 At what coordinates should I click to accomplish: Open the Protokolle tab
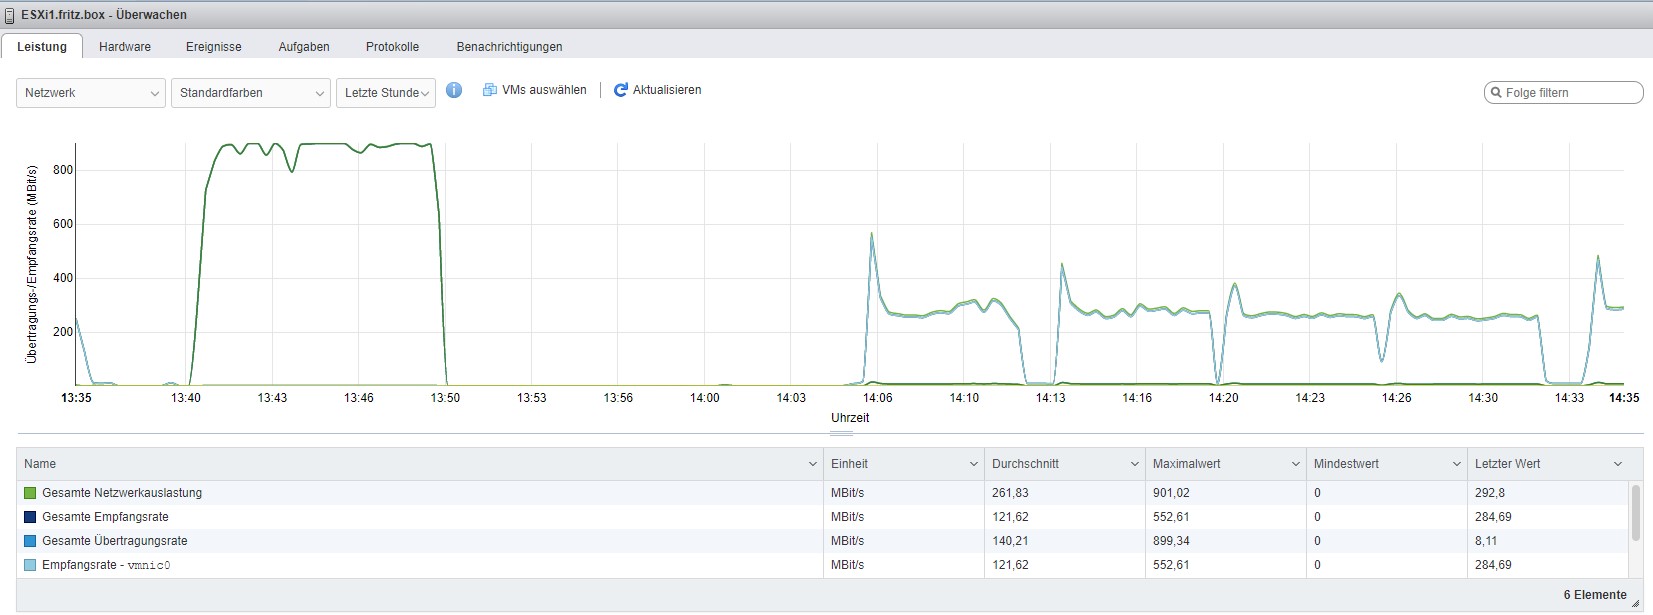coord(392,47)
